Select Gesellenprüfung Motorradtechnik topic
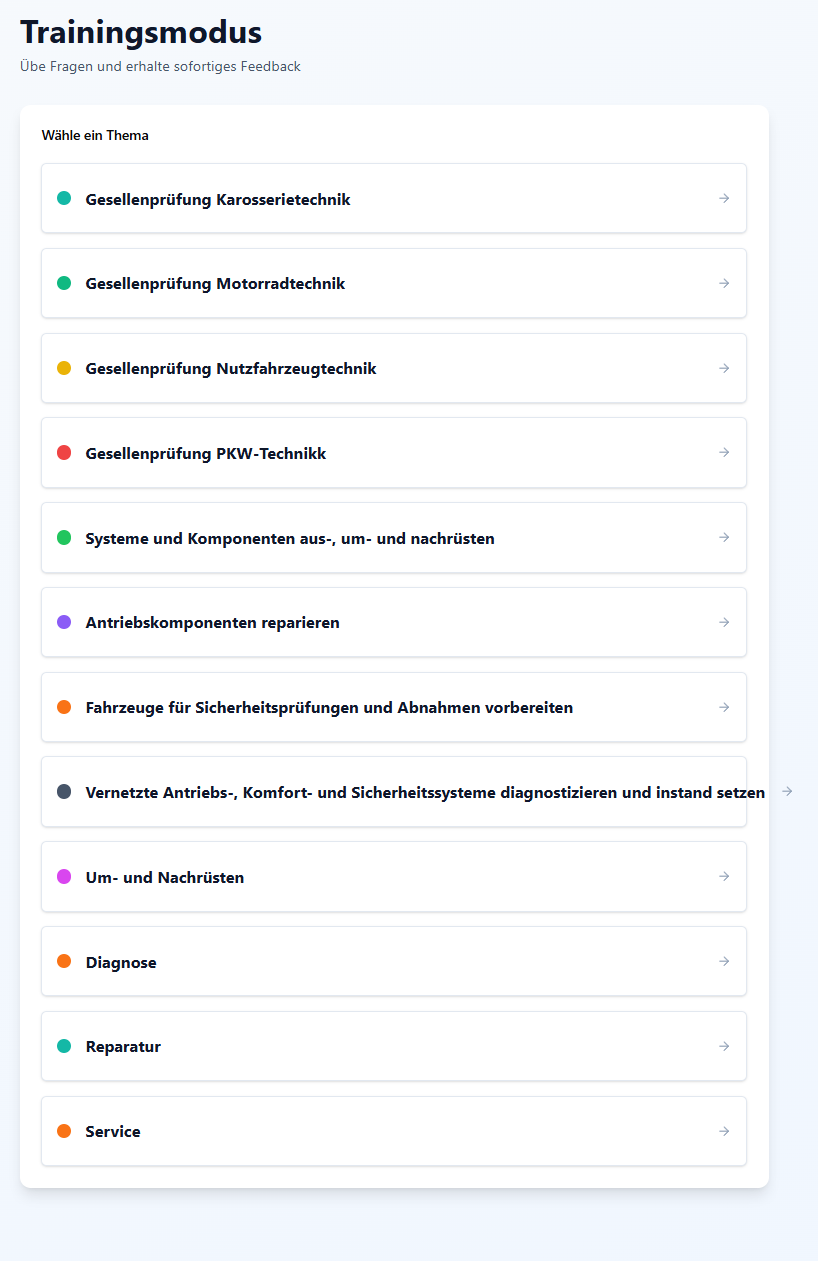The image size is (818, 1261). [215, 284]
